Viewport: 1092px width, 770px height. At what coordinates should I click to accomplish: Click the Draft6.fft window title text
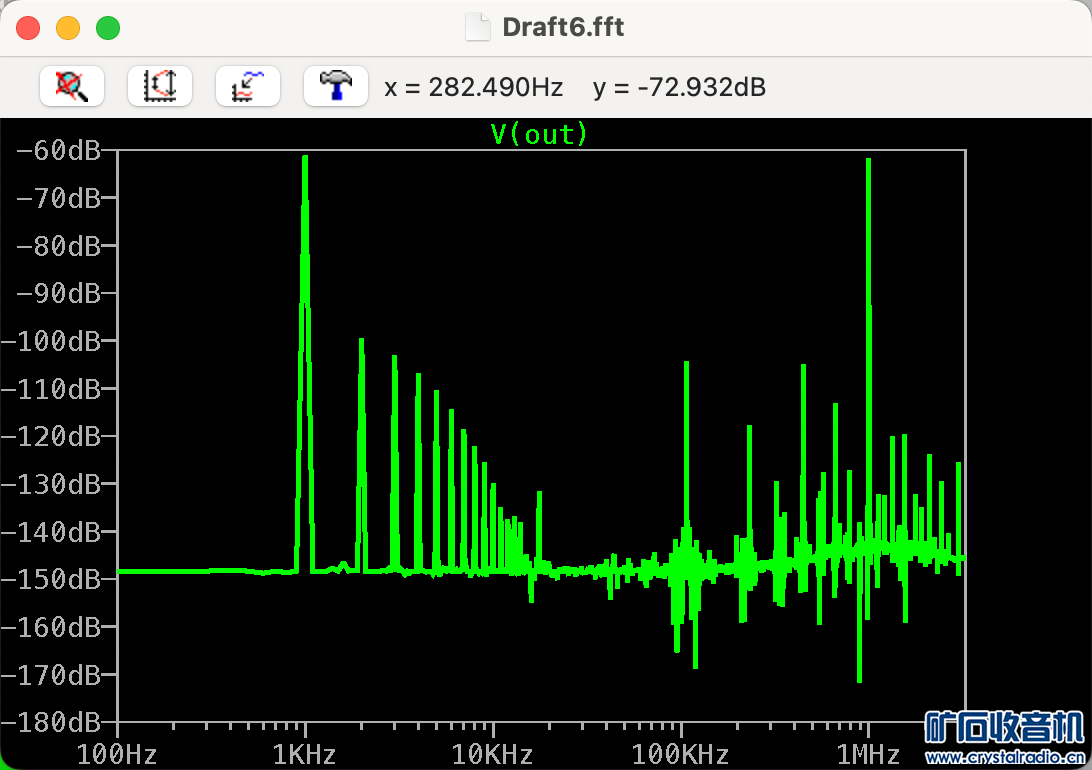click(x=563, y=27)
